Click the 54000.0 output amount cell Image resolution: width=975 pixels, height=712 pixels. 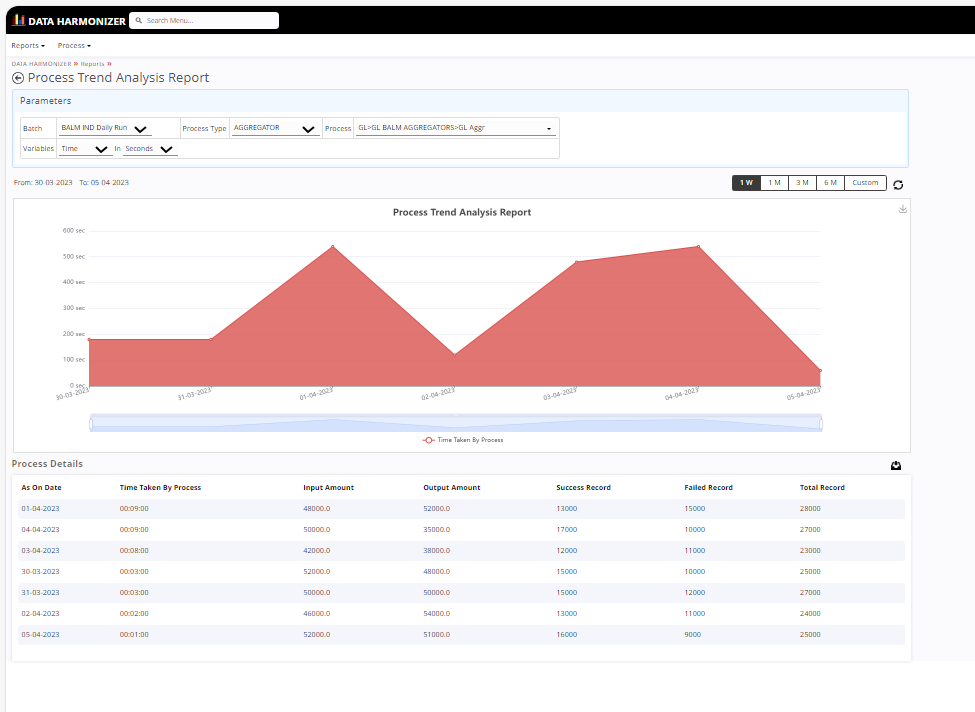click(x=437, y=613)
